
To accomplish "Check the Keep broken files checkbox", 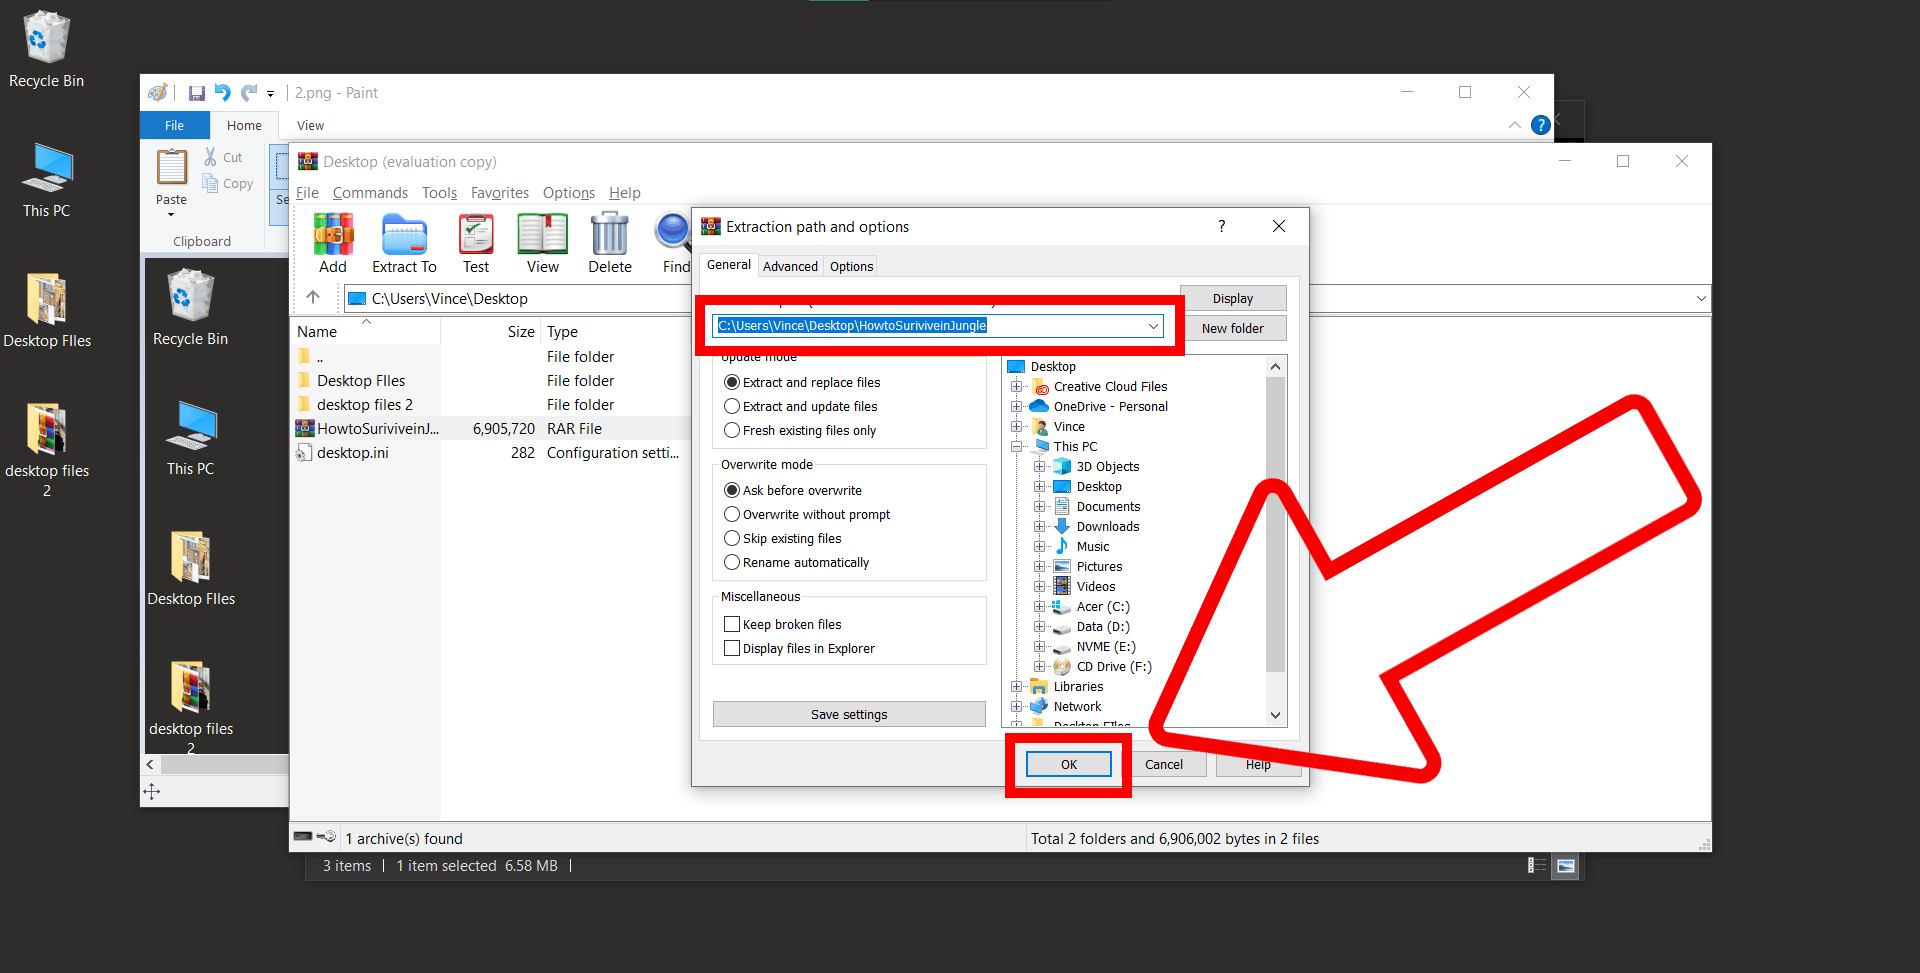I will [x=731, y=623].
